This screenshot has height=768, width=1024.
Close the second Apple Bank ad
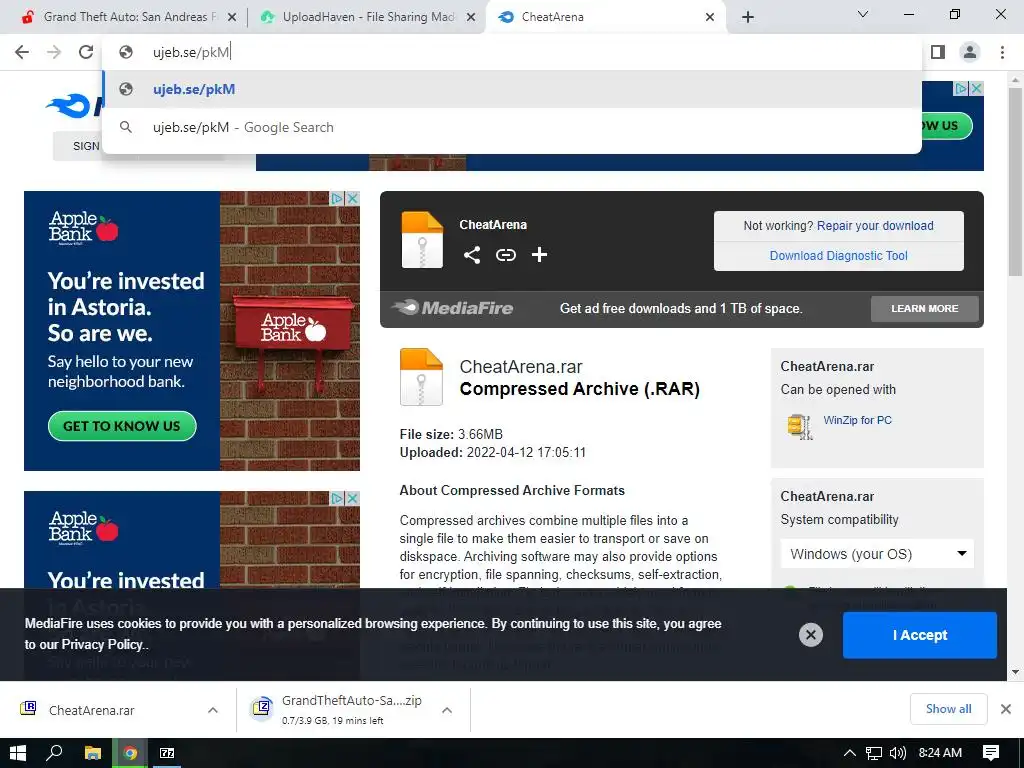(352, 498)
